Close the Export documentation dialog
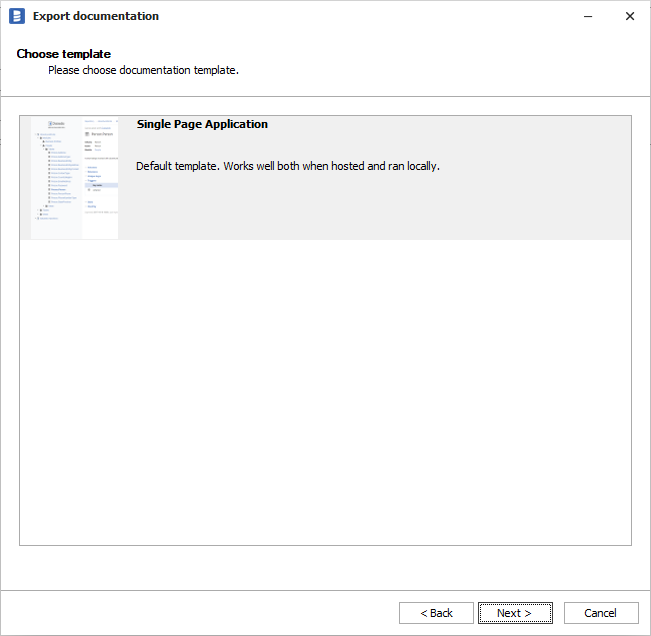651x636 pixels. [629, 16]
